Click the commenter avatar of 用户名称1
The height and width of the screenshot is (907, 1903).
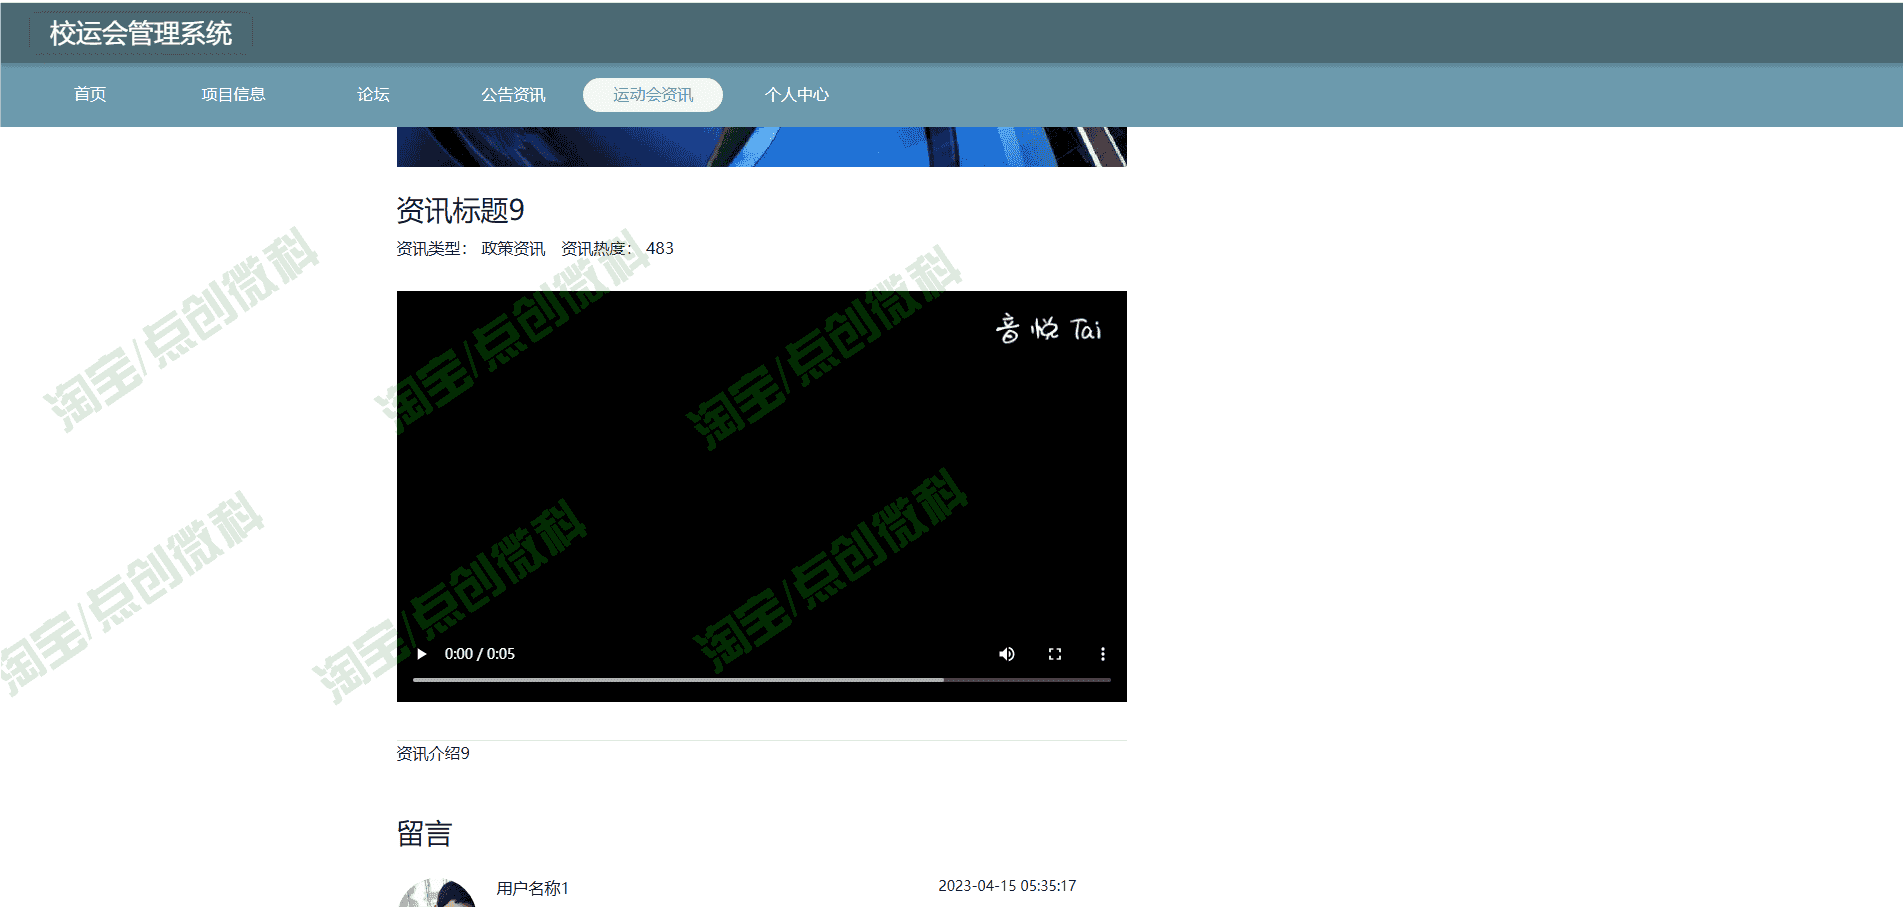pyautogui.click(x=437, y=893)
